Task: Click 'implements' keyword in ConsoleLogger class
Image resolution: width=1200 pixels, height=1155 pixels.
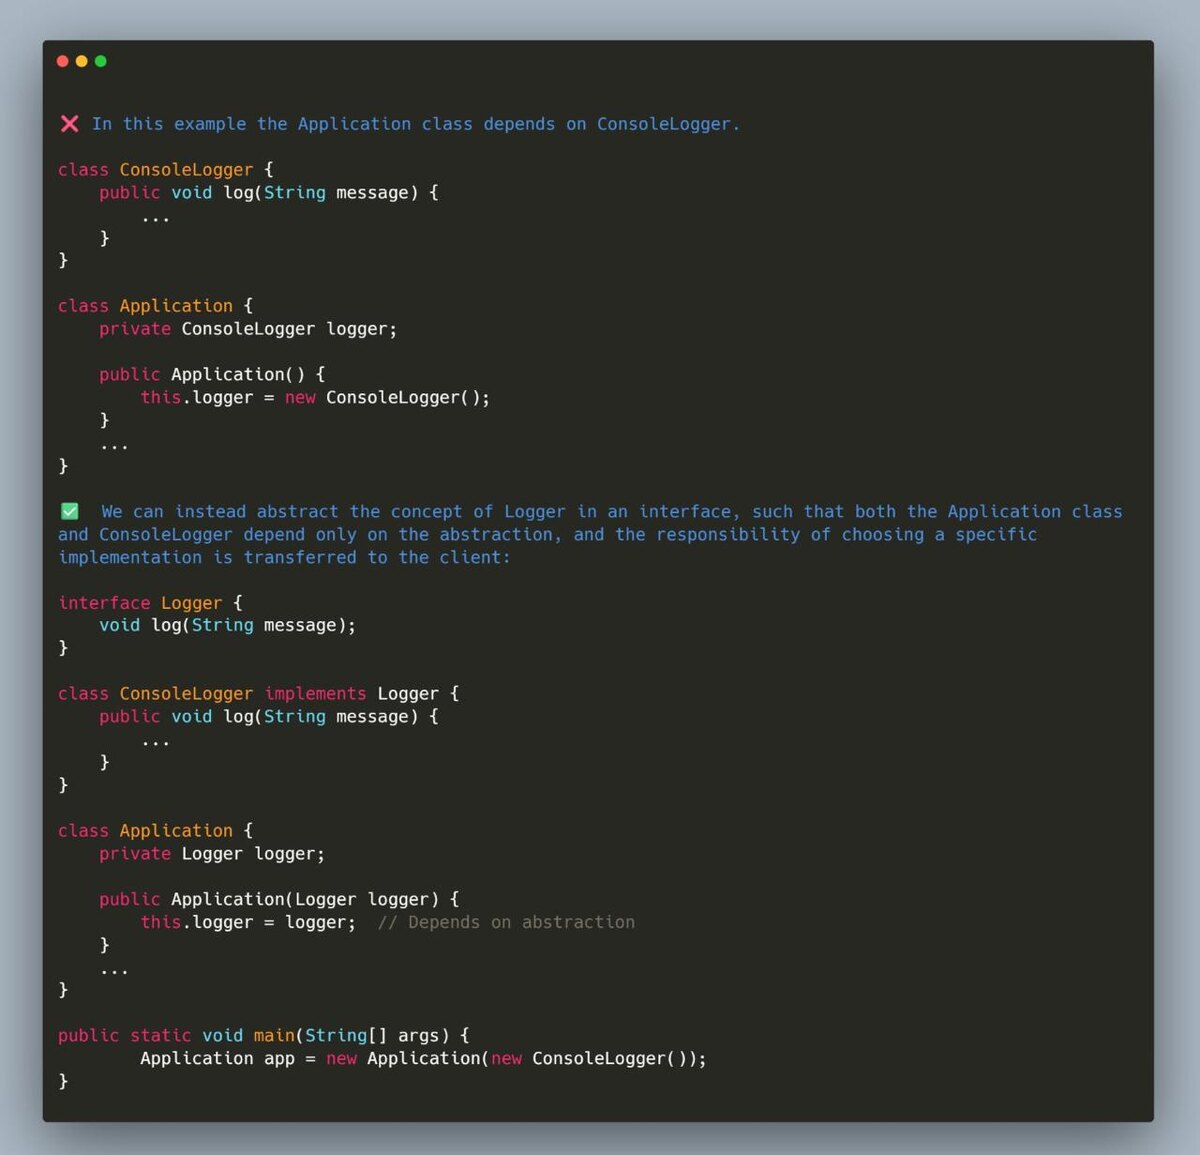Action: pyautogui.click(x=315, y=693)
